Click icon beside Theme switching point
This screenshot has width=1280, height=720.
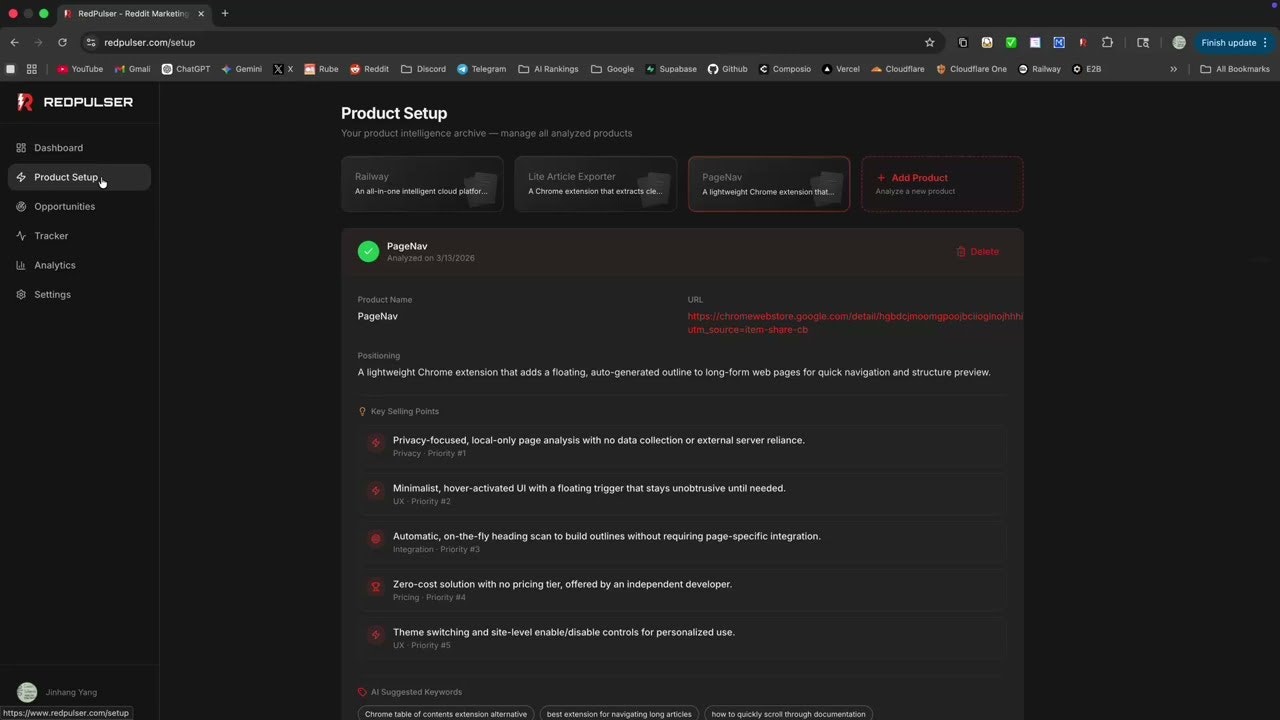[376, 635]
